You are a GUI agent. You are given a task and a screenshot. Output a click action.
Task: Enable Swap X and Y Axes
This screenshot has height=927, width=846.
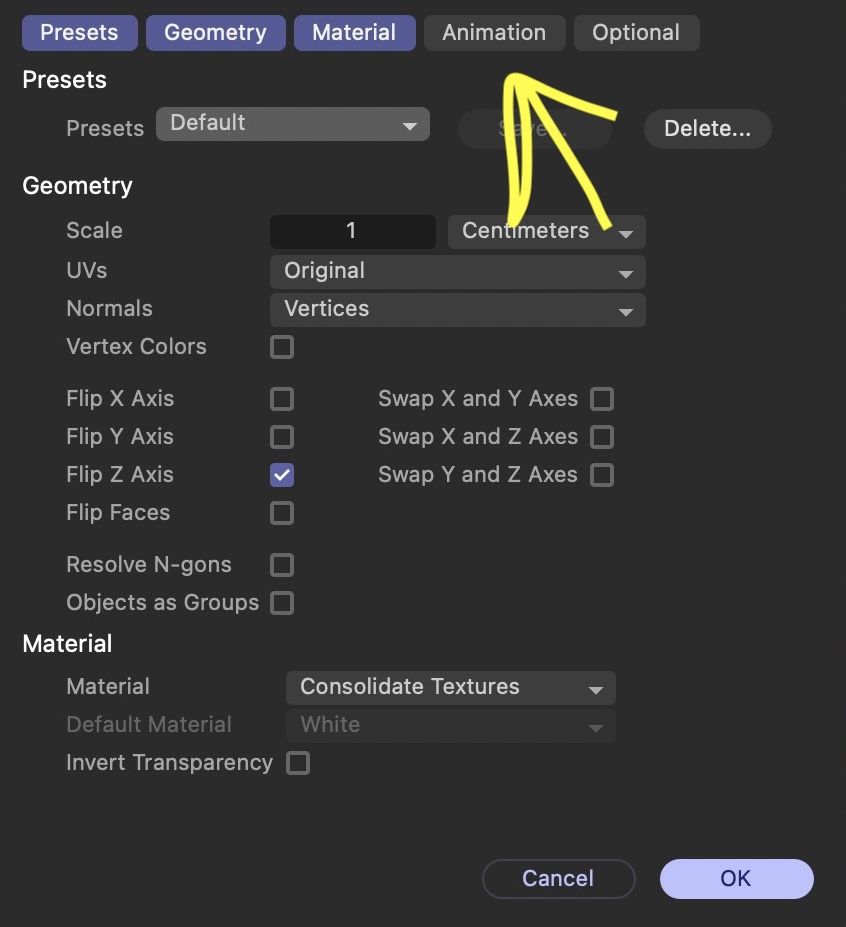click(x=602, y=399)
